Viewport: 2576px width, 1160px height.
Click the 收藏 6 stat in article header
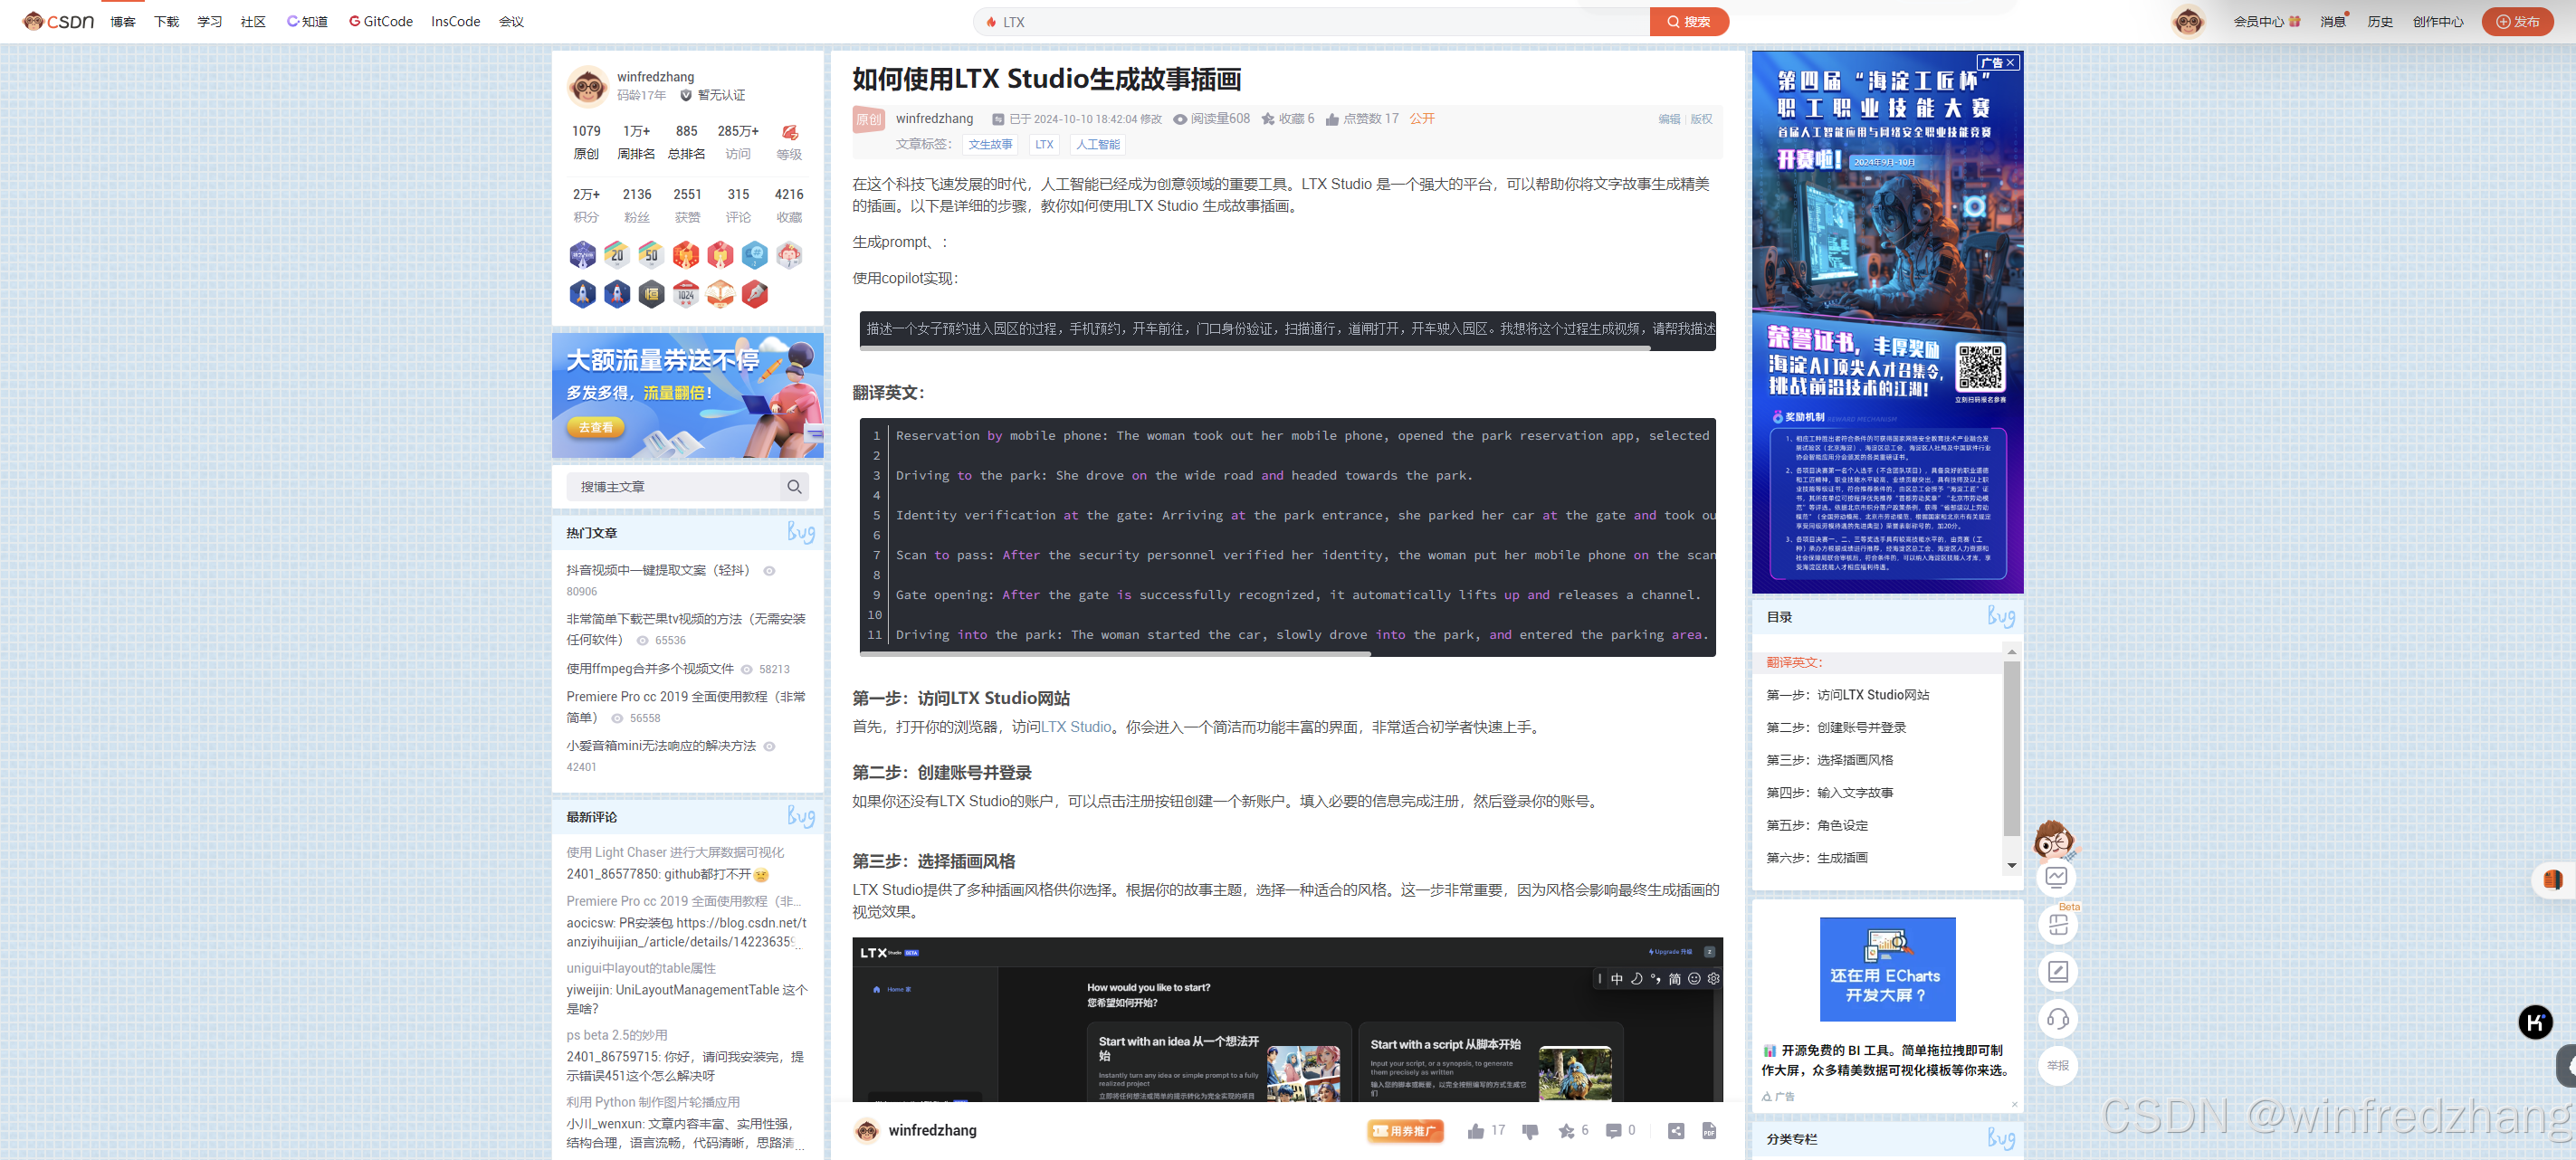click(1288, 119)
